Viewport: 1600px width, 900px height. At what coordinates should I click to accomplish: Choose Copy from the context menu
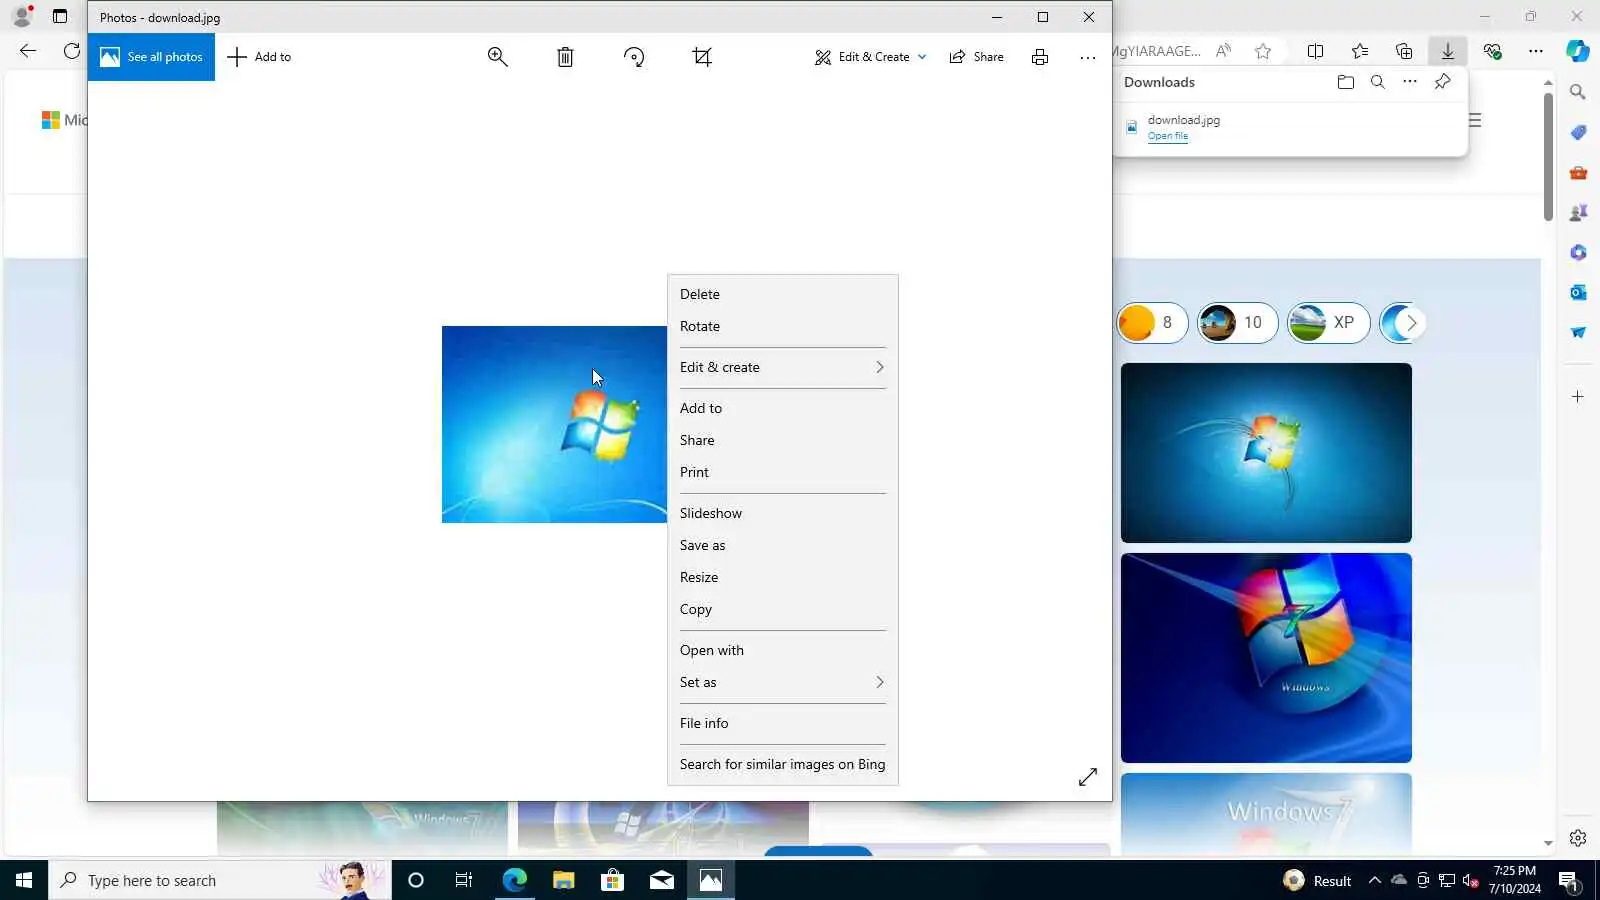[782, 609]
